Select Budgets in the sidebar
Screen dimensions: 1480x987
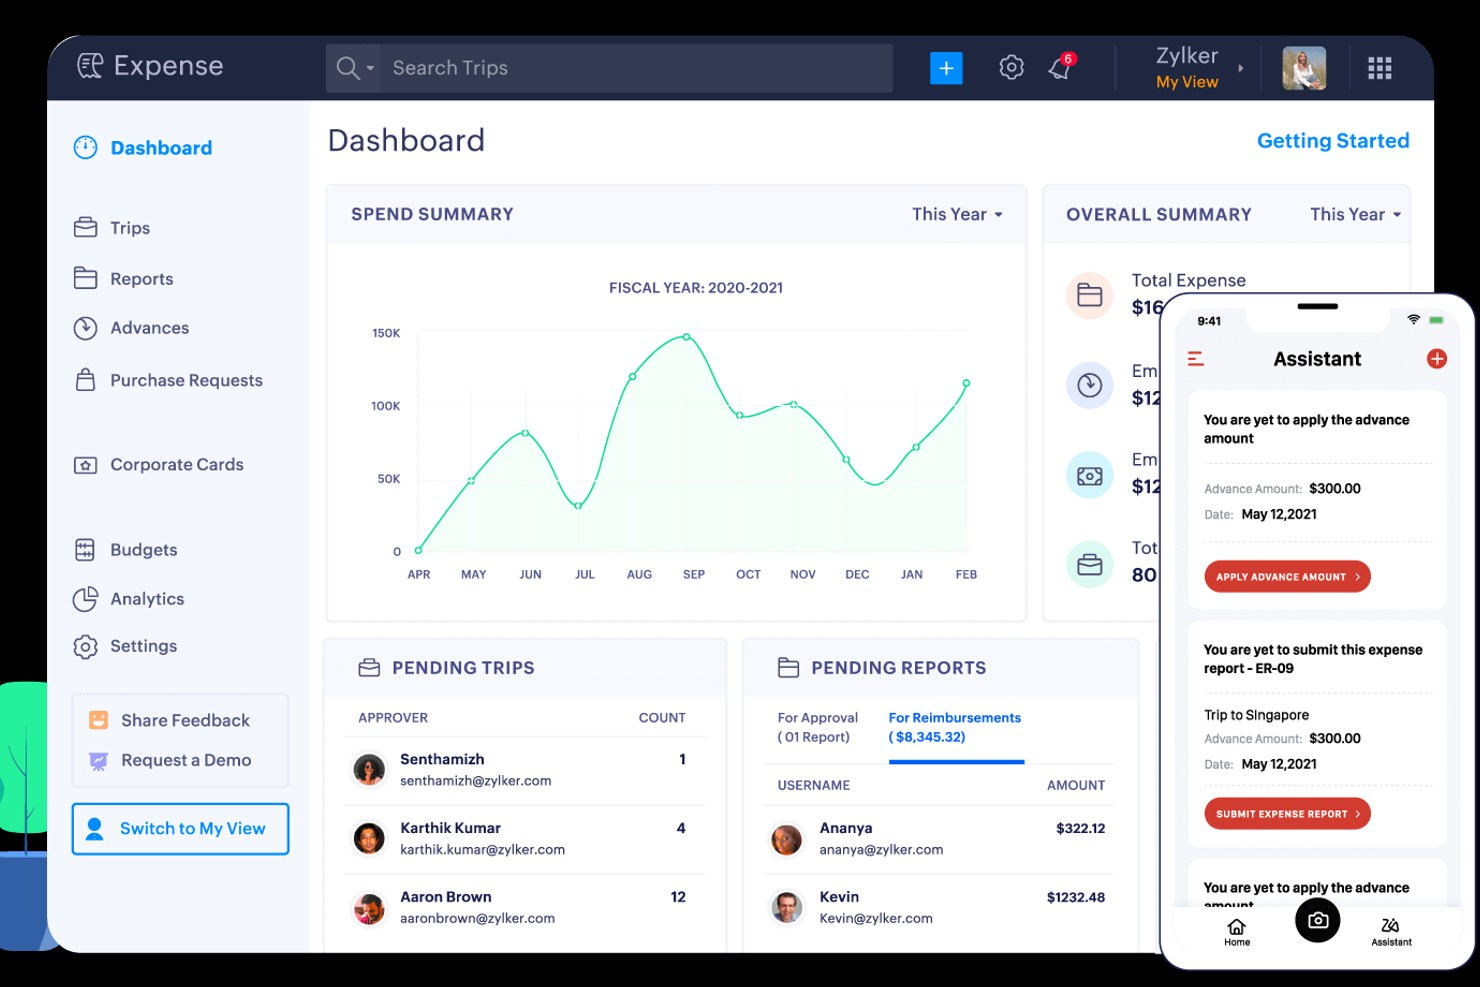143,549
